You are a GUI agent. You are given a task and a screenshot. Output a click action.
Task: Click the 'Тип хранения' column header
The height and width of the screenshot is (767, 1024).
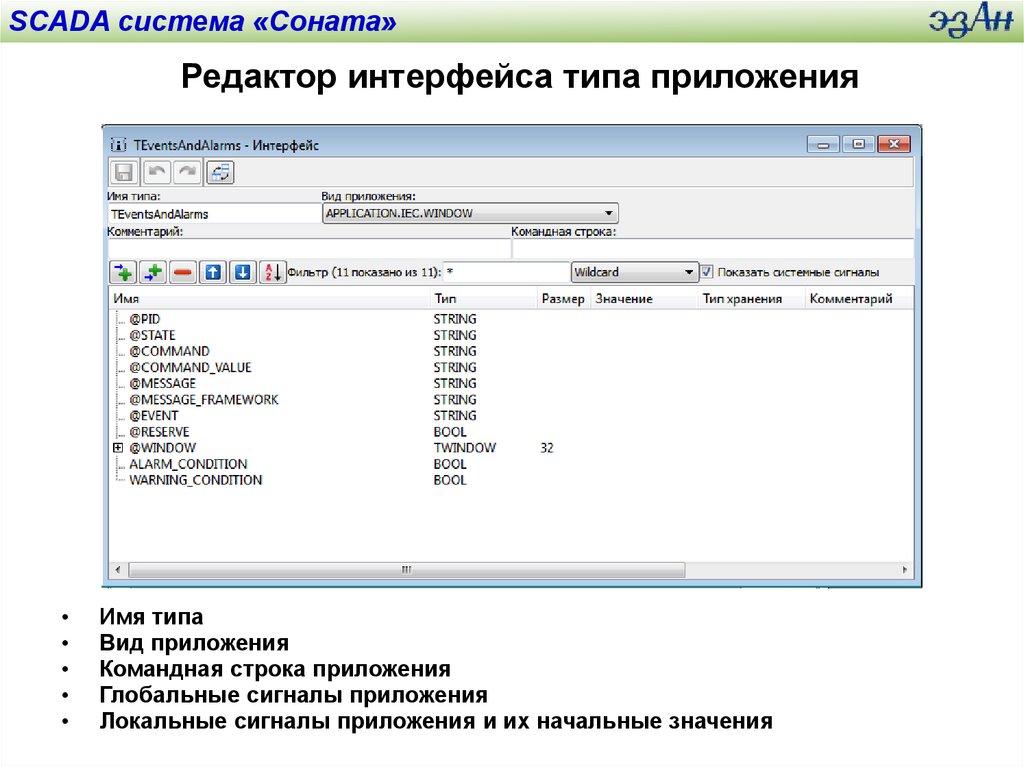point(741,299)
